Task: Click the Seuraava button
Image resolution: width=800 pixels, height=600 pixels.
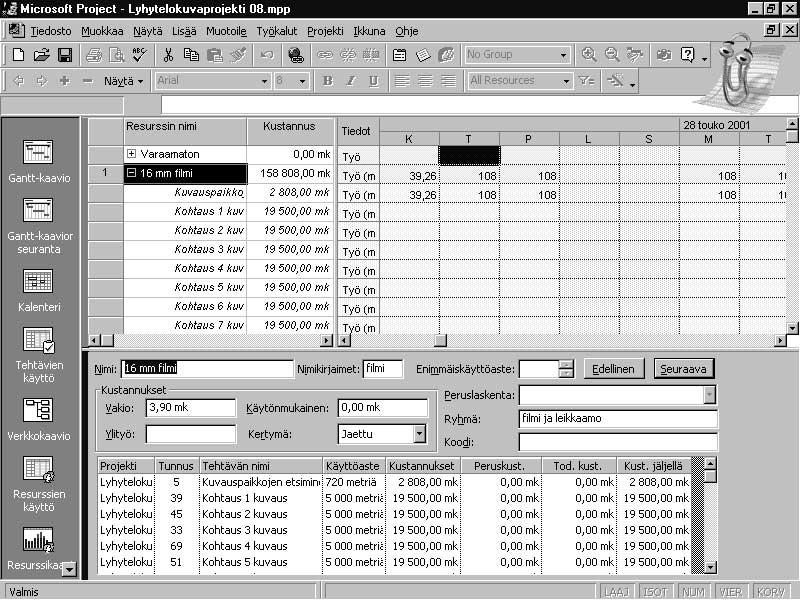Action: pyautogui.click(x=683, y=369)
